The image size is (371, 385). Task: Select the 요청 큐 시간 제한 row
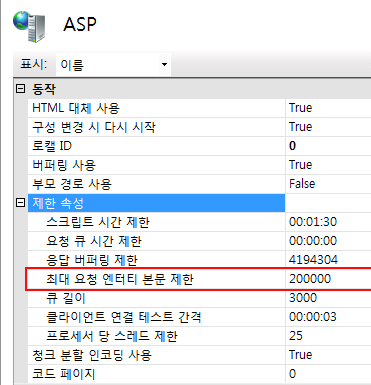pyautogui.click(x=199, y=241)
